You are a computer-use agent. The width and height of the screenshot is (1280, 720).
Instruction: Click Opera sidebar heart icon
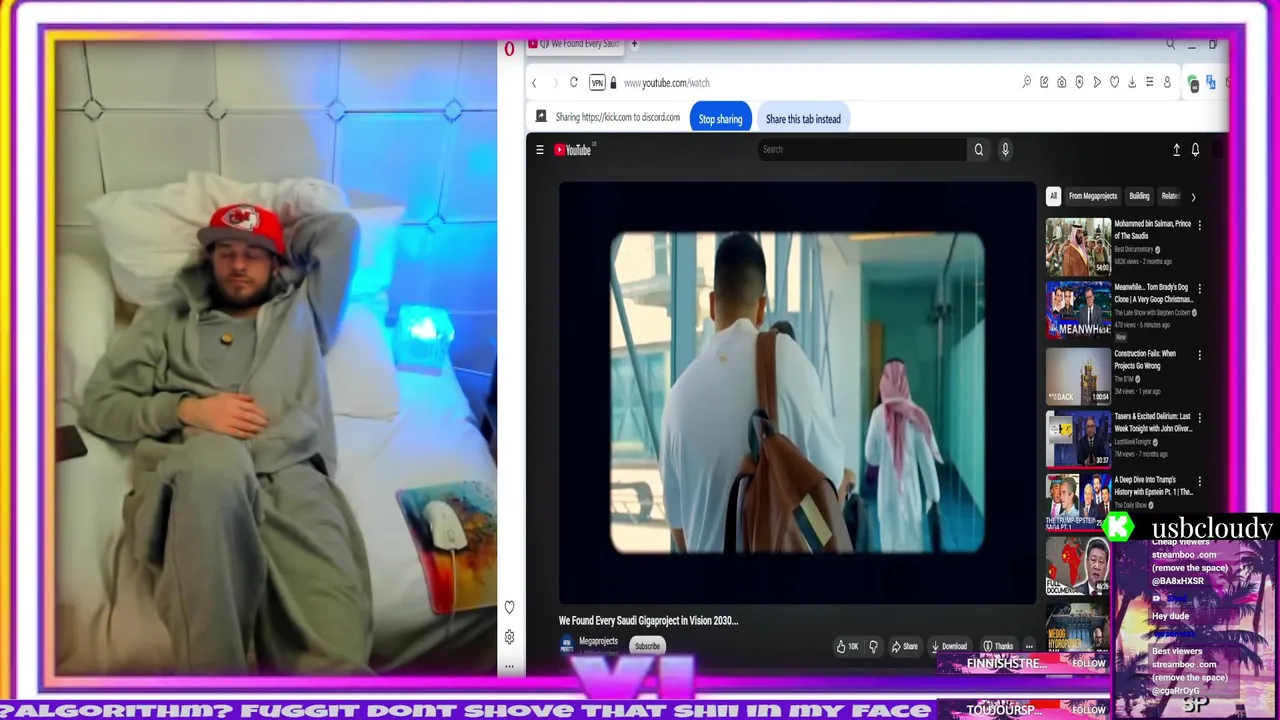[509, 607]
